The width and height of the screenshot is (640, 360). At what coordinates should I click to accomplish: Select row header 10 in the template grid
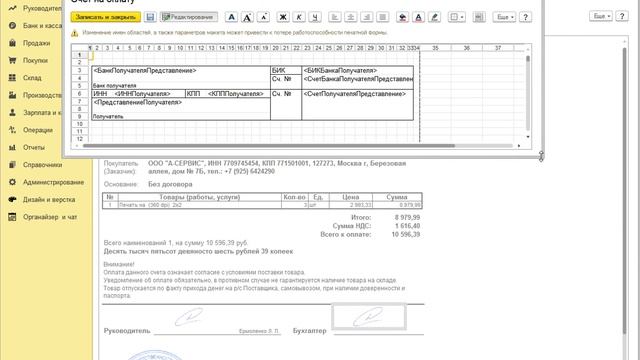pyautogui.click(x=80, y=124)
